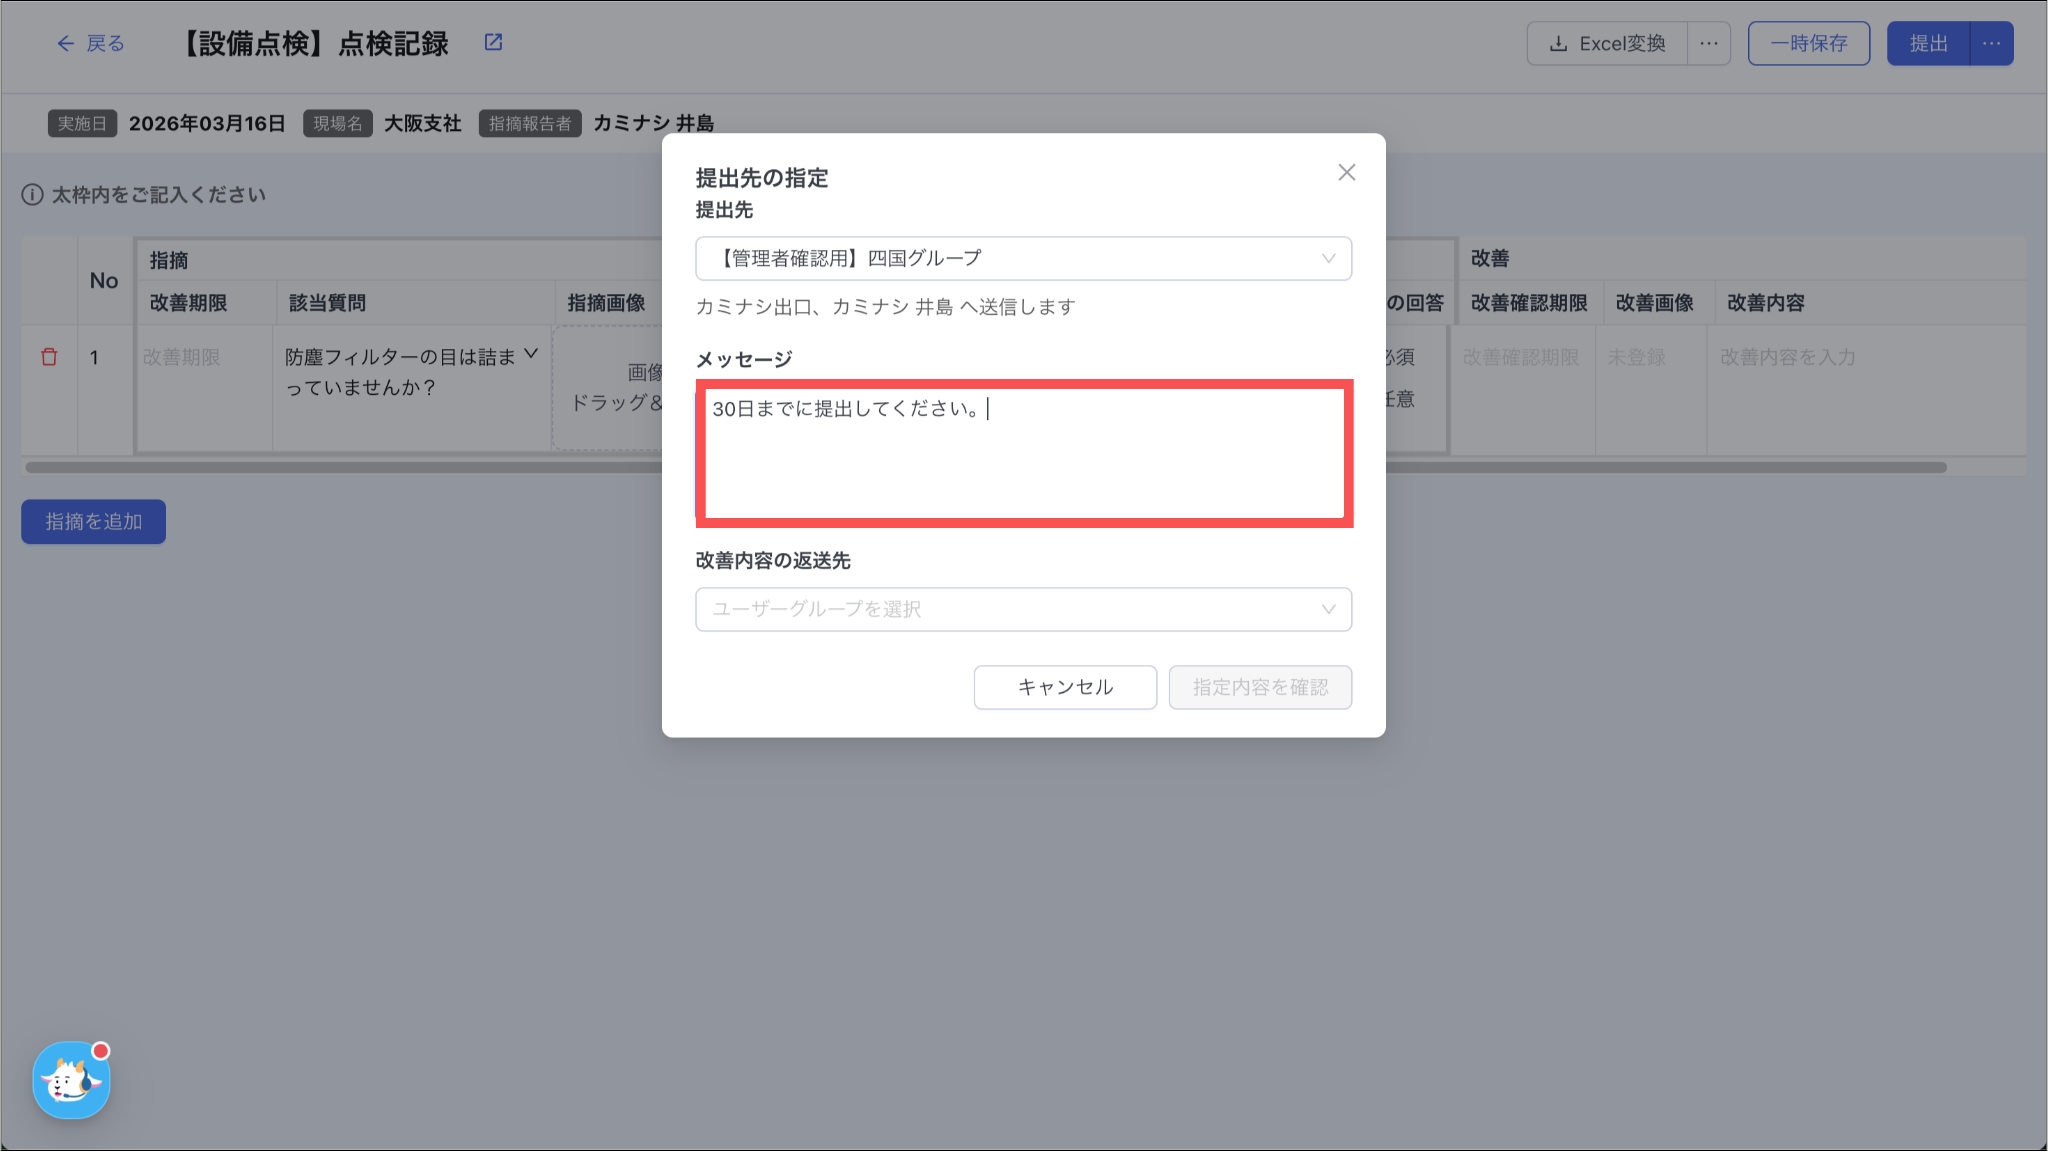Open the external link icon beside 点検記録
Image resolution: width=2048 pixels, height=1151 pixels.
pyautogui.click(x=493, y=42)
